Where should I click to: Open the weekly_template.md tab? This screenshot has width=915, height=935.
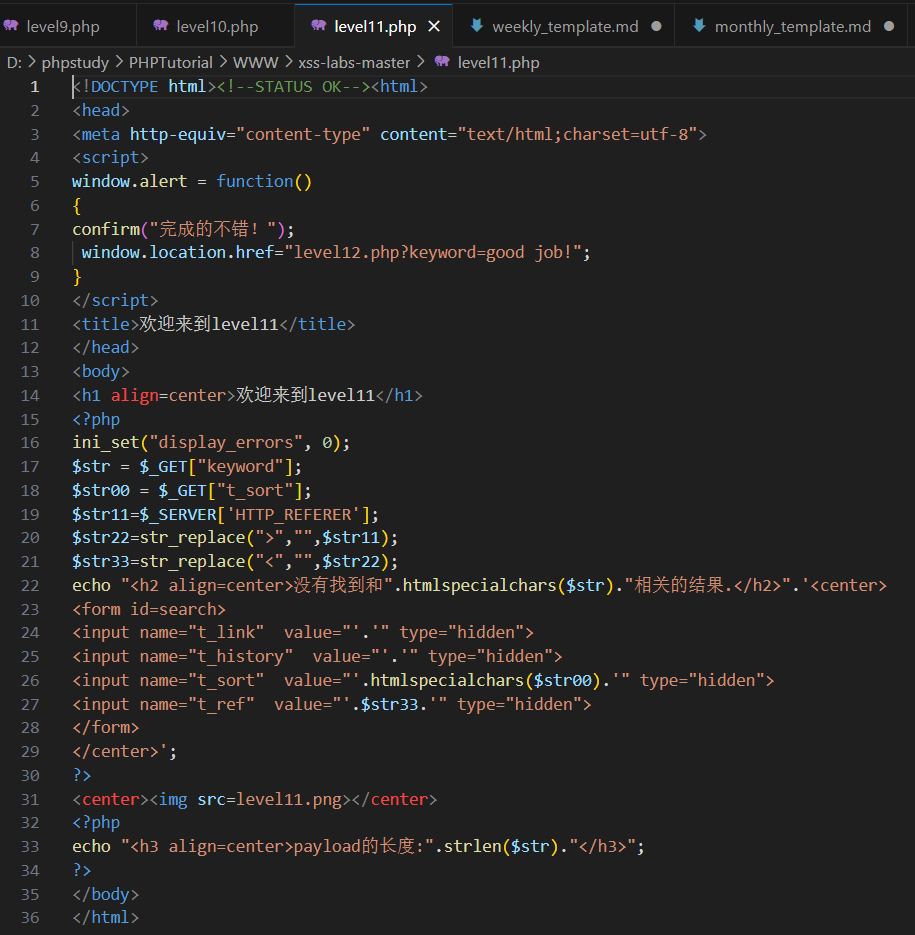coord(565,27)
